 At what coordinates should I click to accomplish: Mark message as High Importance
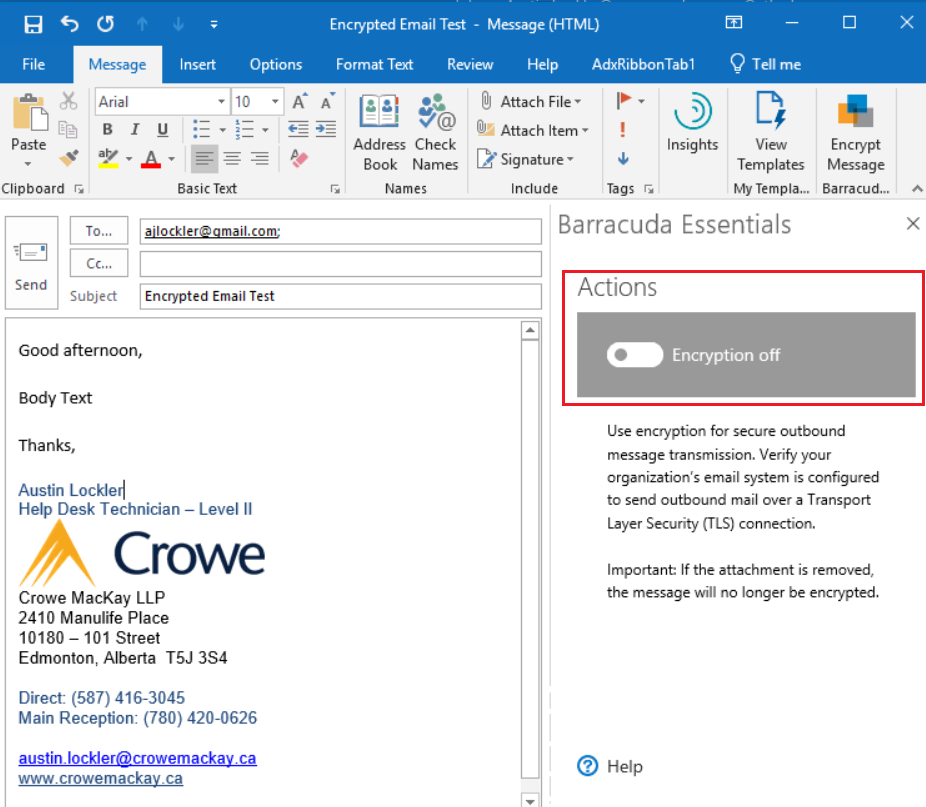(623, 129)
